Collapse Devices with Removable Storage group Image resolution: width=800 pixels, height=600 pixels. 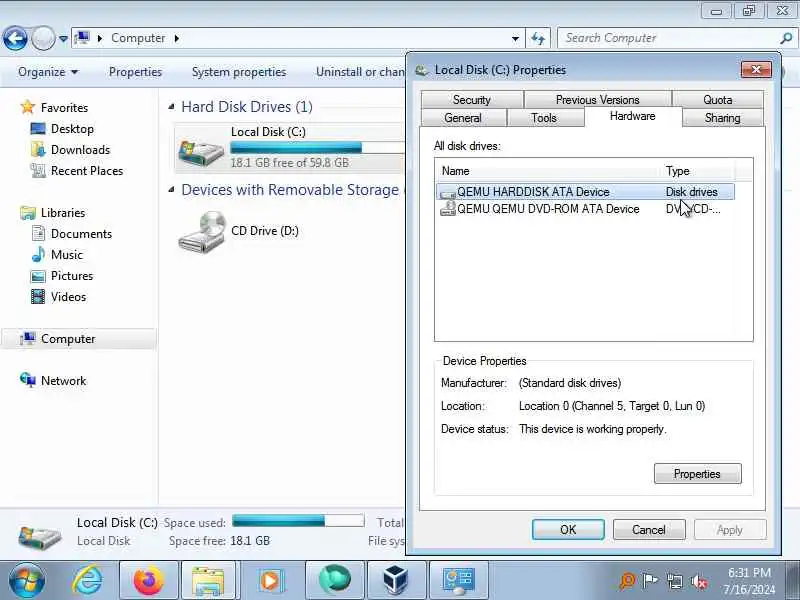tap(172, 190)
